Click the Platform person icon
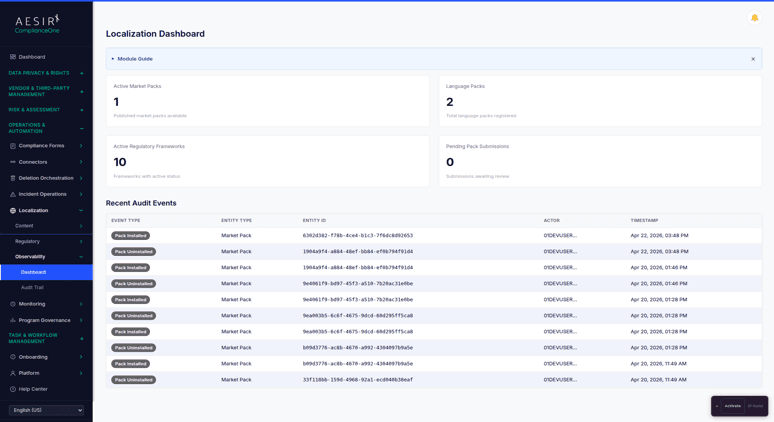Screen dimensions: 774x422 click(13, 373)
